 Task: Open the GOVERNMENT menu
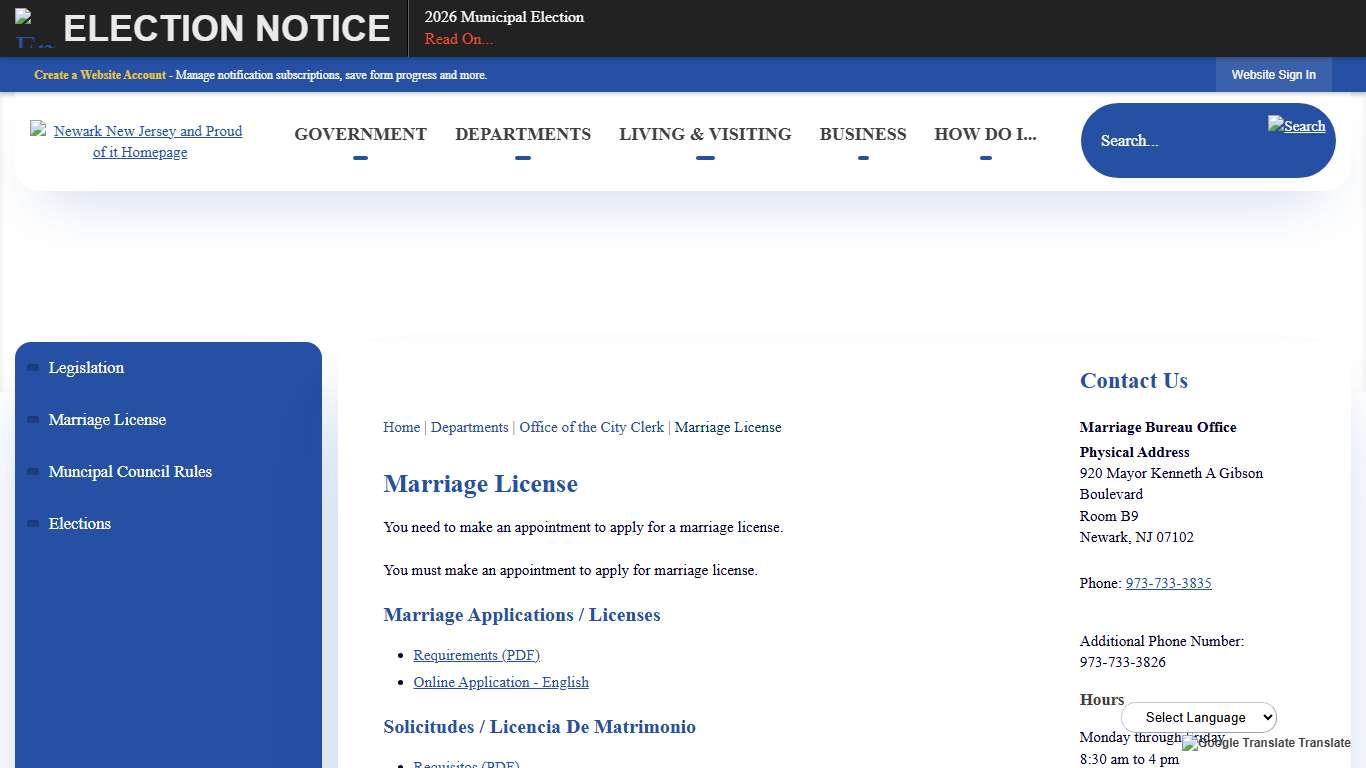click(360, 134)
